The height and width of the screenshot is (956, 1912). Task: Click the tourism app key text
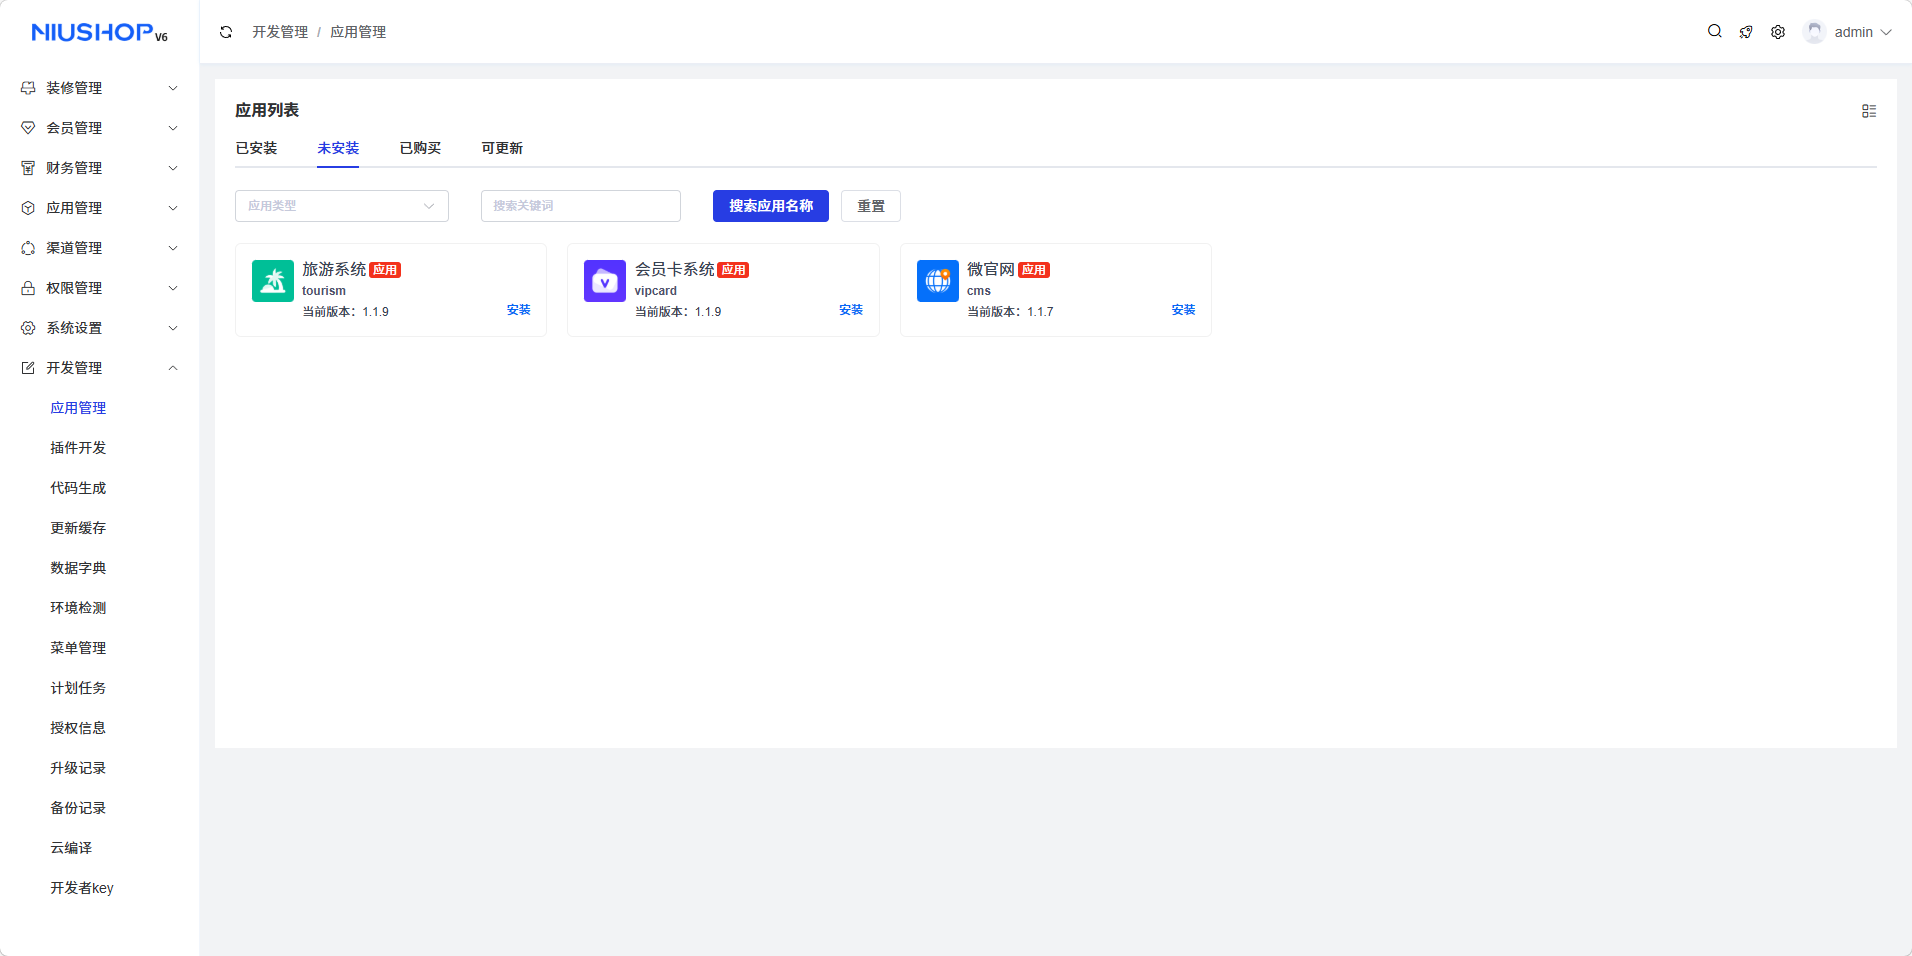pos(324,291)
